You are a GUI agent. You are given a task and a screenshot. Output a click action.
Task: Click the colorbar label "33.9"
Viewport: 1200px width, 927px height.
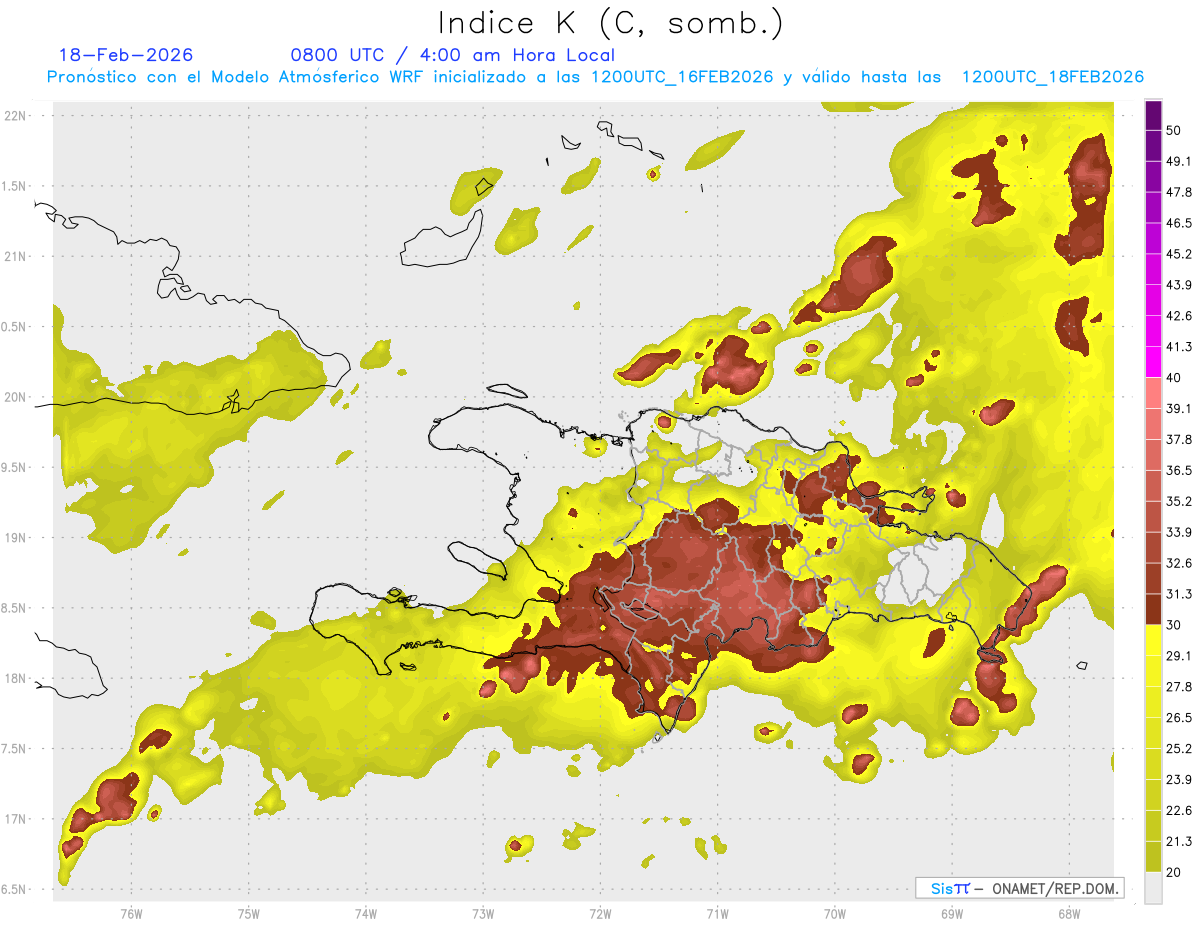pyautogui.click(x=1179, y=532)
